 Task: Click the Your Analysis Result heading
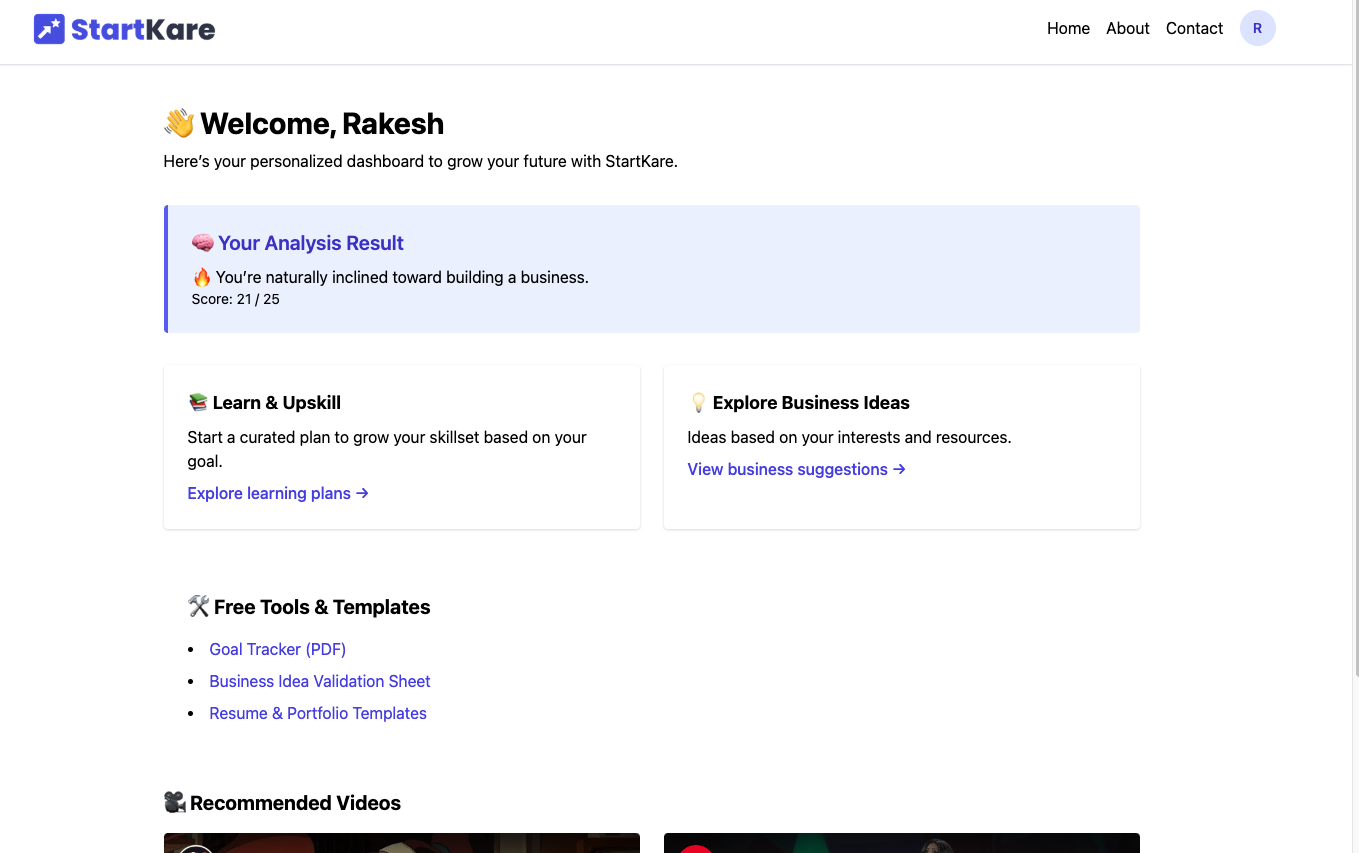click(x=311, y=243)
